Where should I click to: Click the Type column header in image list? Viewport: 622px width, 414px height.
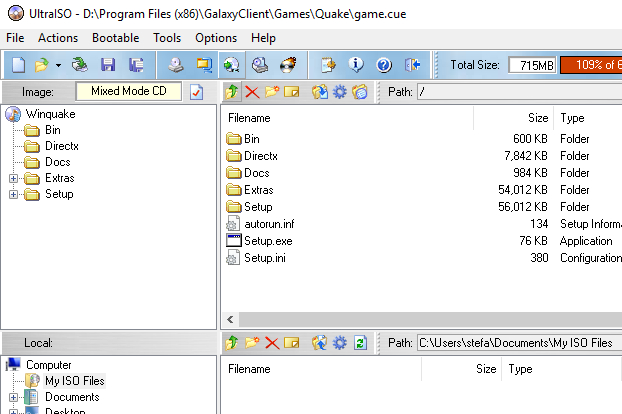point(588,118)
